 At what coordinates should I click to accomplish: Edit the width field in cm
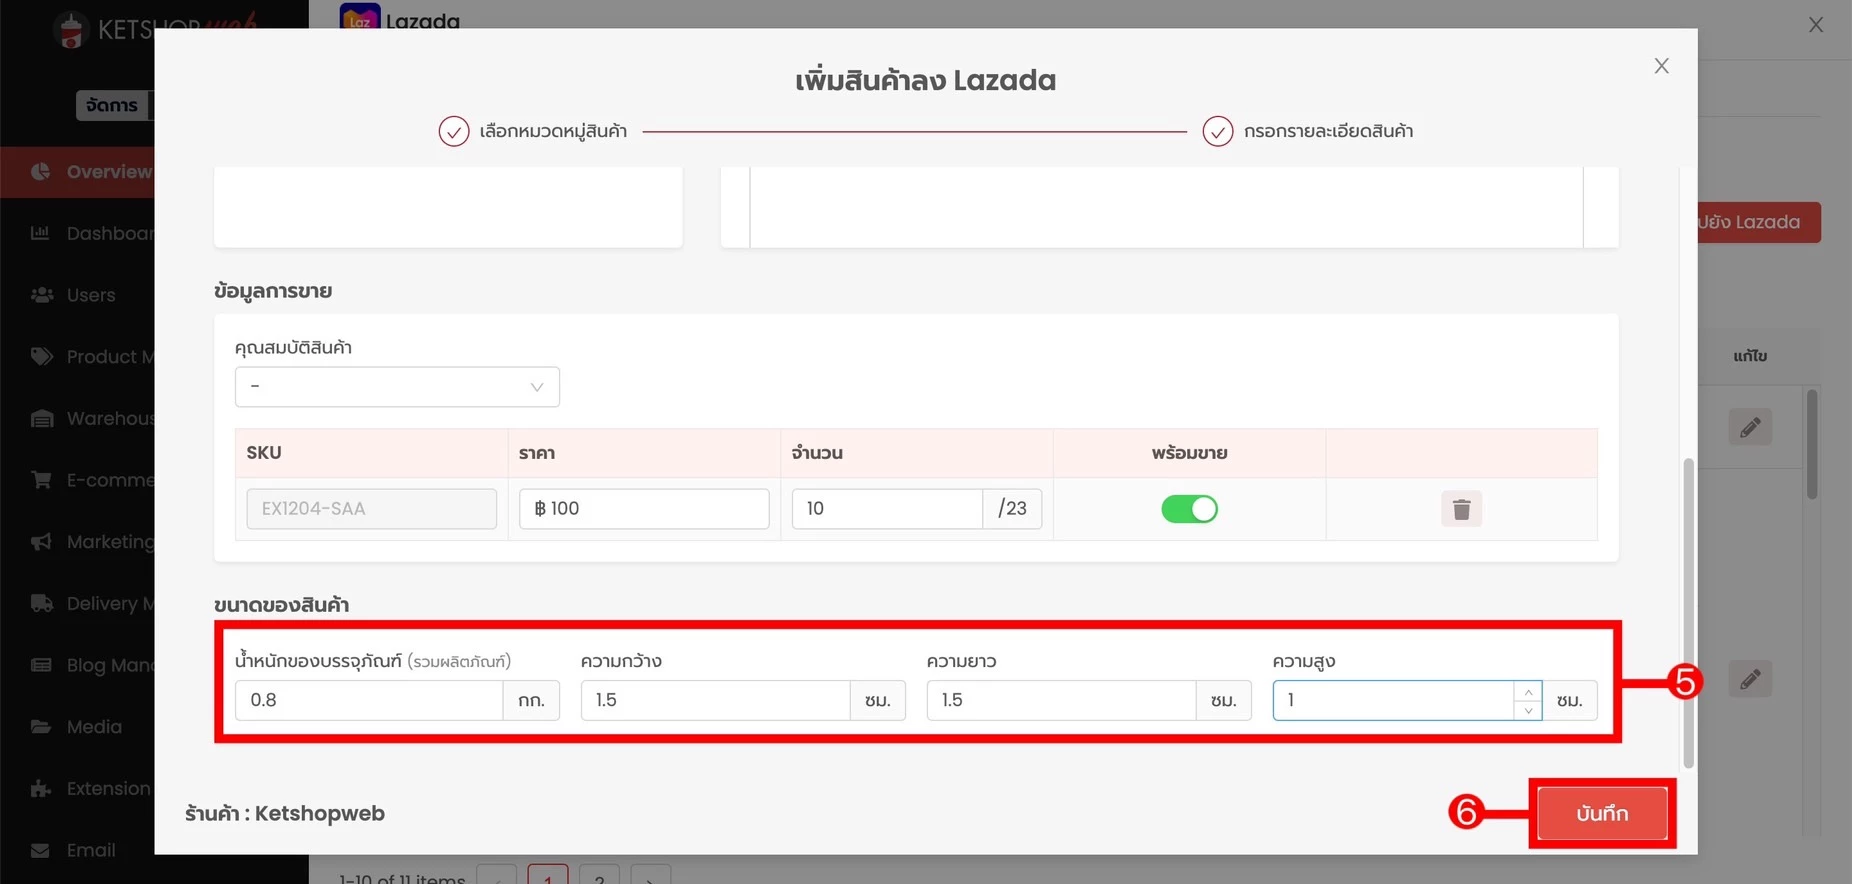(715, 700)
